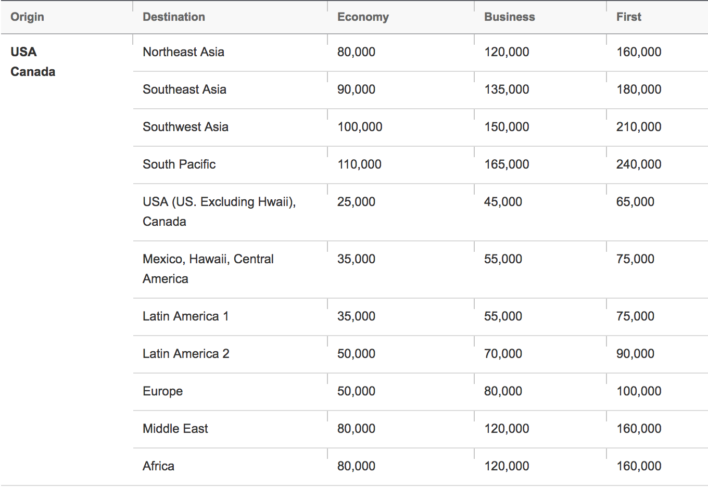Click Africa Economy value 80,000

pyautogui.click(x=356, y=466)
